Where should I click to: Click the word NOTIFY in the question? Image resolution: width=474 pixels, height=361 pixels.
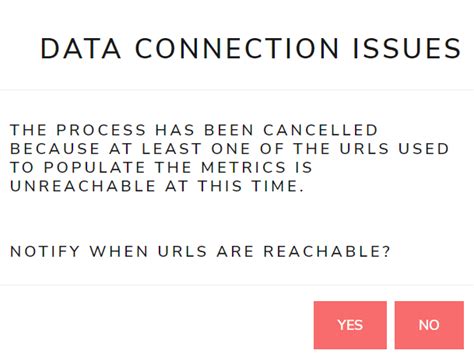45,251
